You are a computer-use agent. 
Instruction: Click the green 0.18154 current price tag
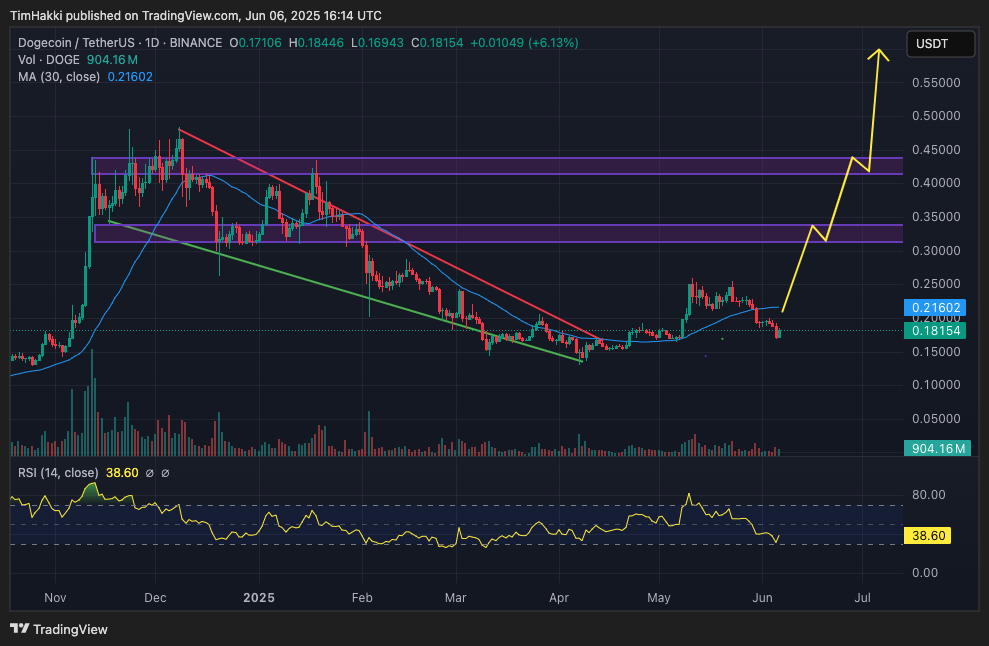point(933,331)
